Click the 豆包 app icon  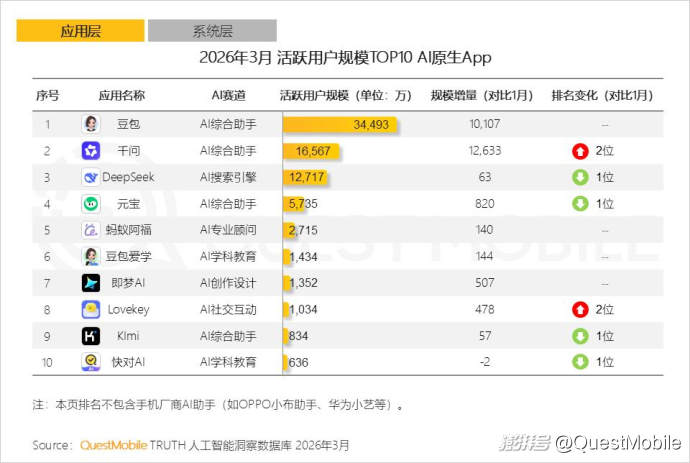click(x=91, y=124)
